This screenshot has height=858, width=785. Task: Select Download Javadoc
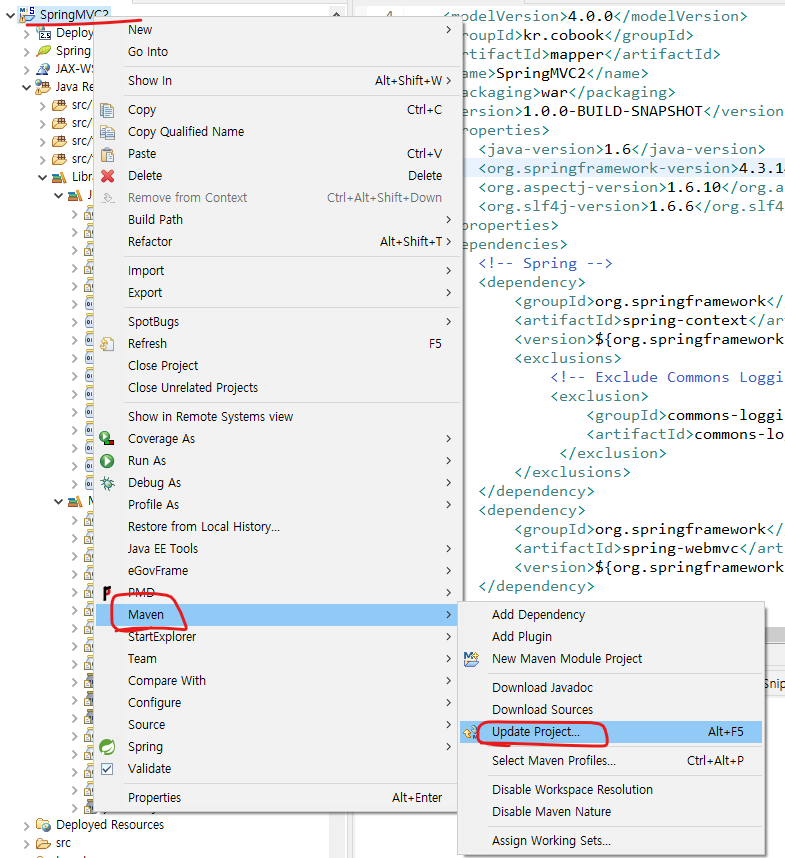[x=611, y=688]
